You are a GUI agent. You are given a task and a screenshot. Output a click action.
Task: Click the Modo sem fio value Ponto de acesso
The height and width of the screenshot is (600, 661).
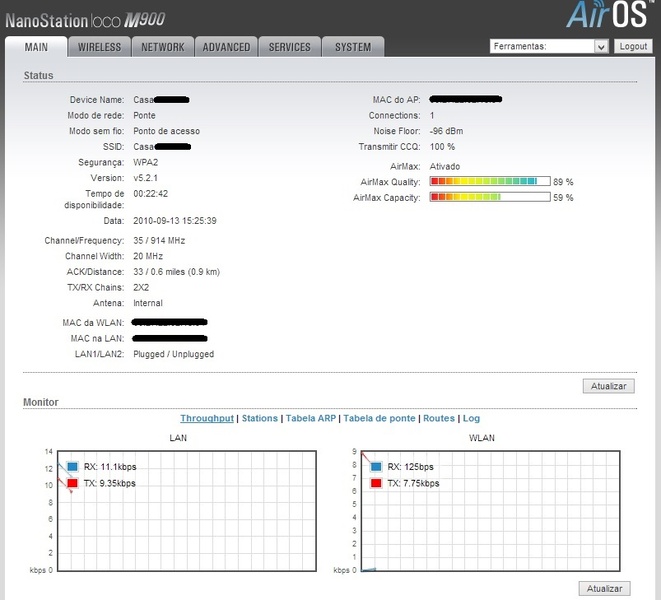tap(167, 131)
